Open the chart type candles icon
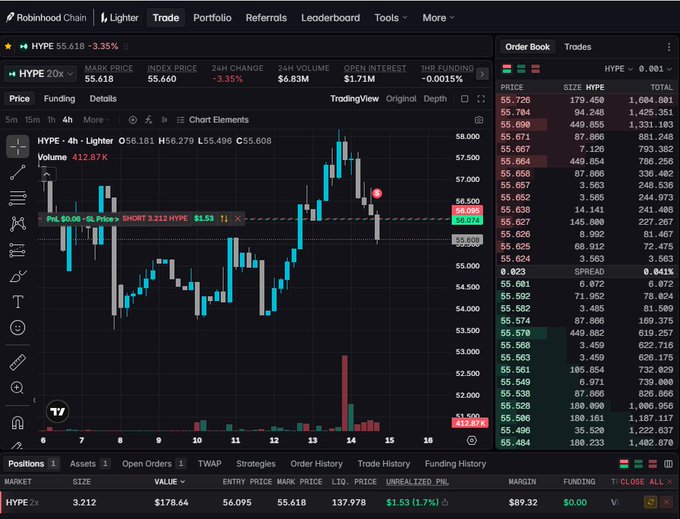 tap(164, 120)
